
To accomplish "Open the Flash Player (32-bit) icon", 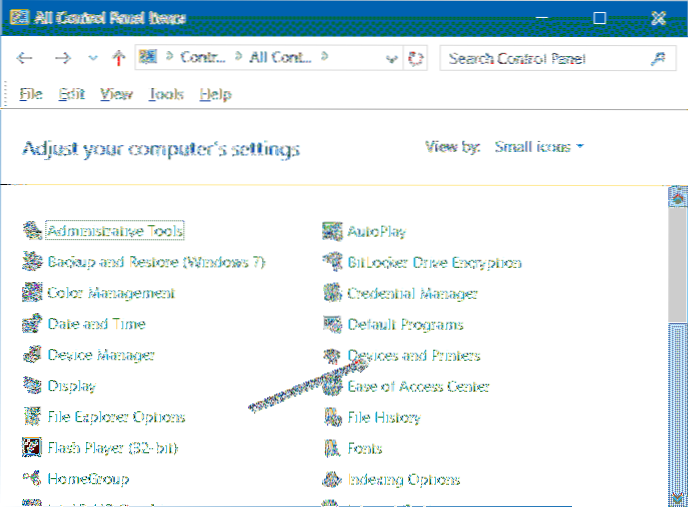I will click(31, 448).
